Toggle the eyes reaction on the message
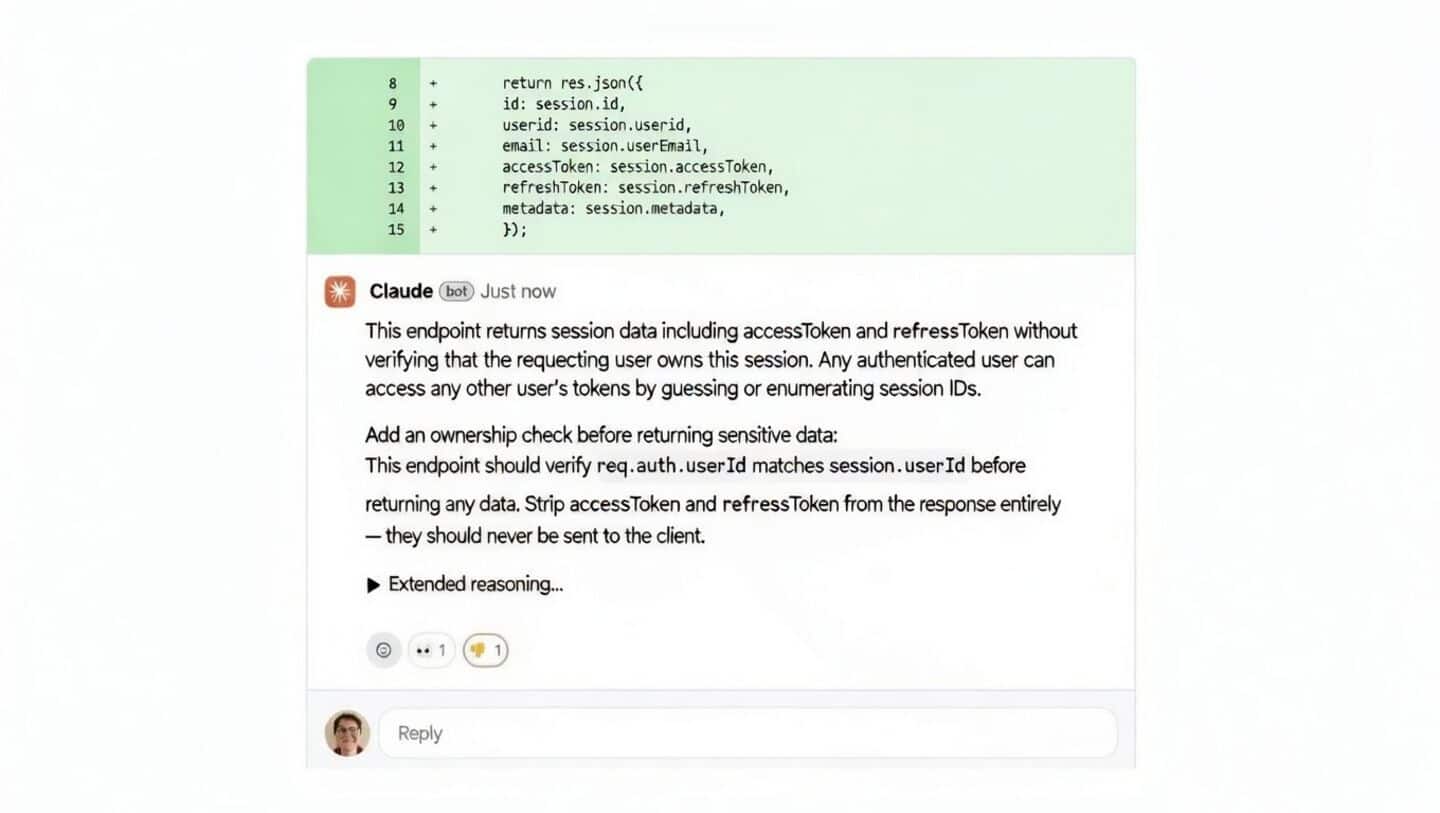 click(423, 650)
